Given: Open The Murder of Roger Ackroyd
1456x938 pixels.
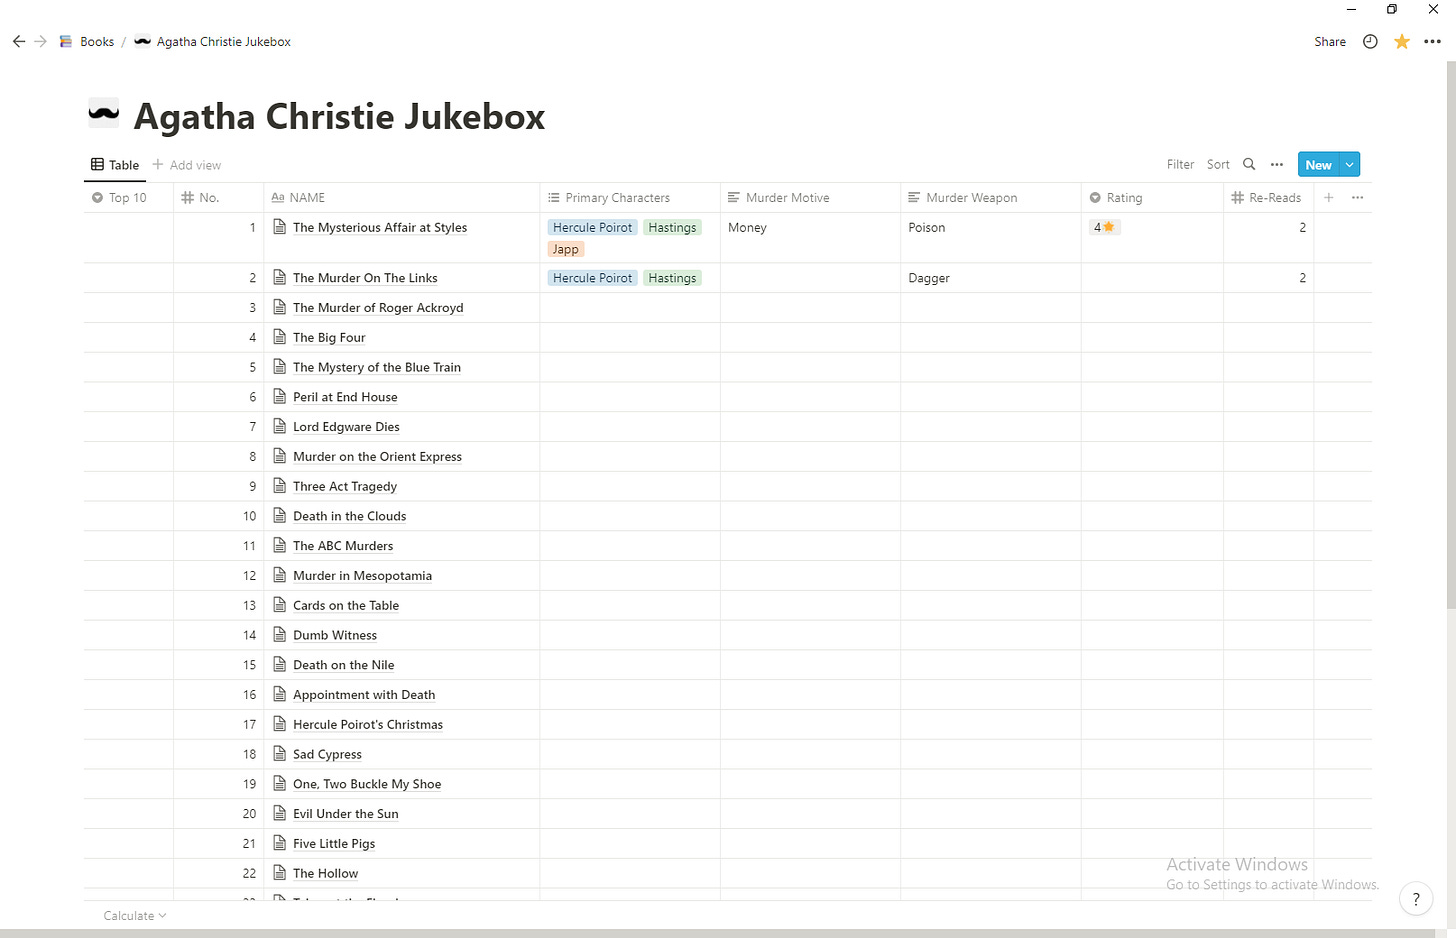Looking at the screenshot, I should [378, 308].
